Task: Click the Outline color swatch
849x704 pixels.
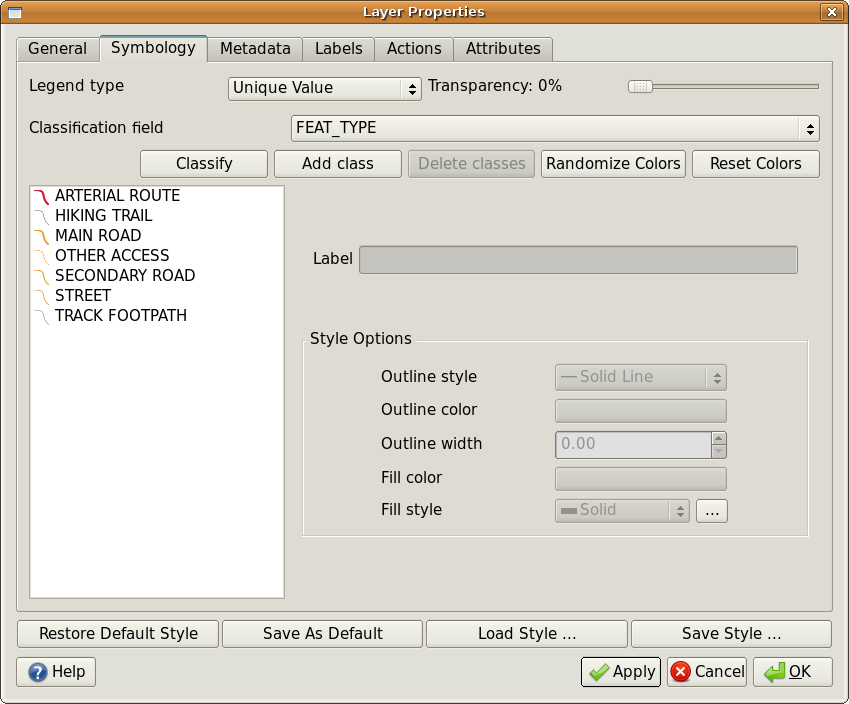Action: tap(640, 410)
